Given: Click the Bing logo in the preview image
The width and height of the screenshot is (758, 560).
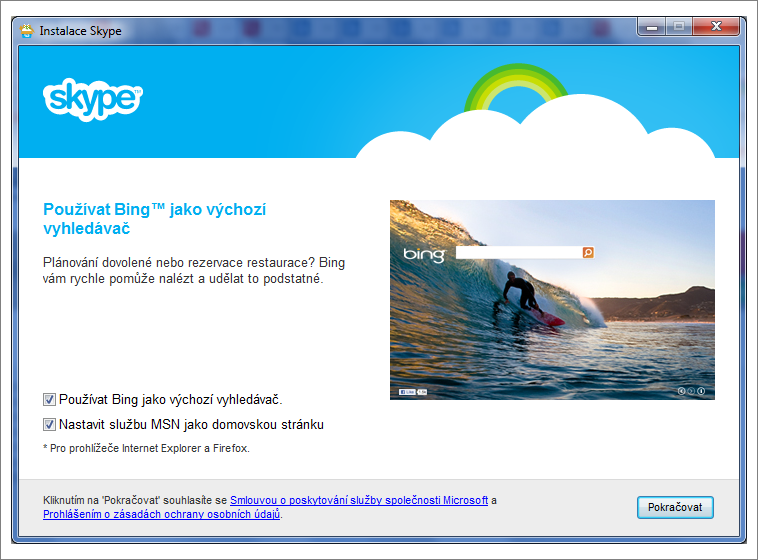Looking at the screenshot, I should 423,255.
